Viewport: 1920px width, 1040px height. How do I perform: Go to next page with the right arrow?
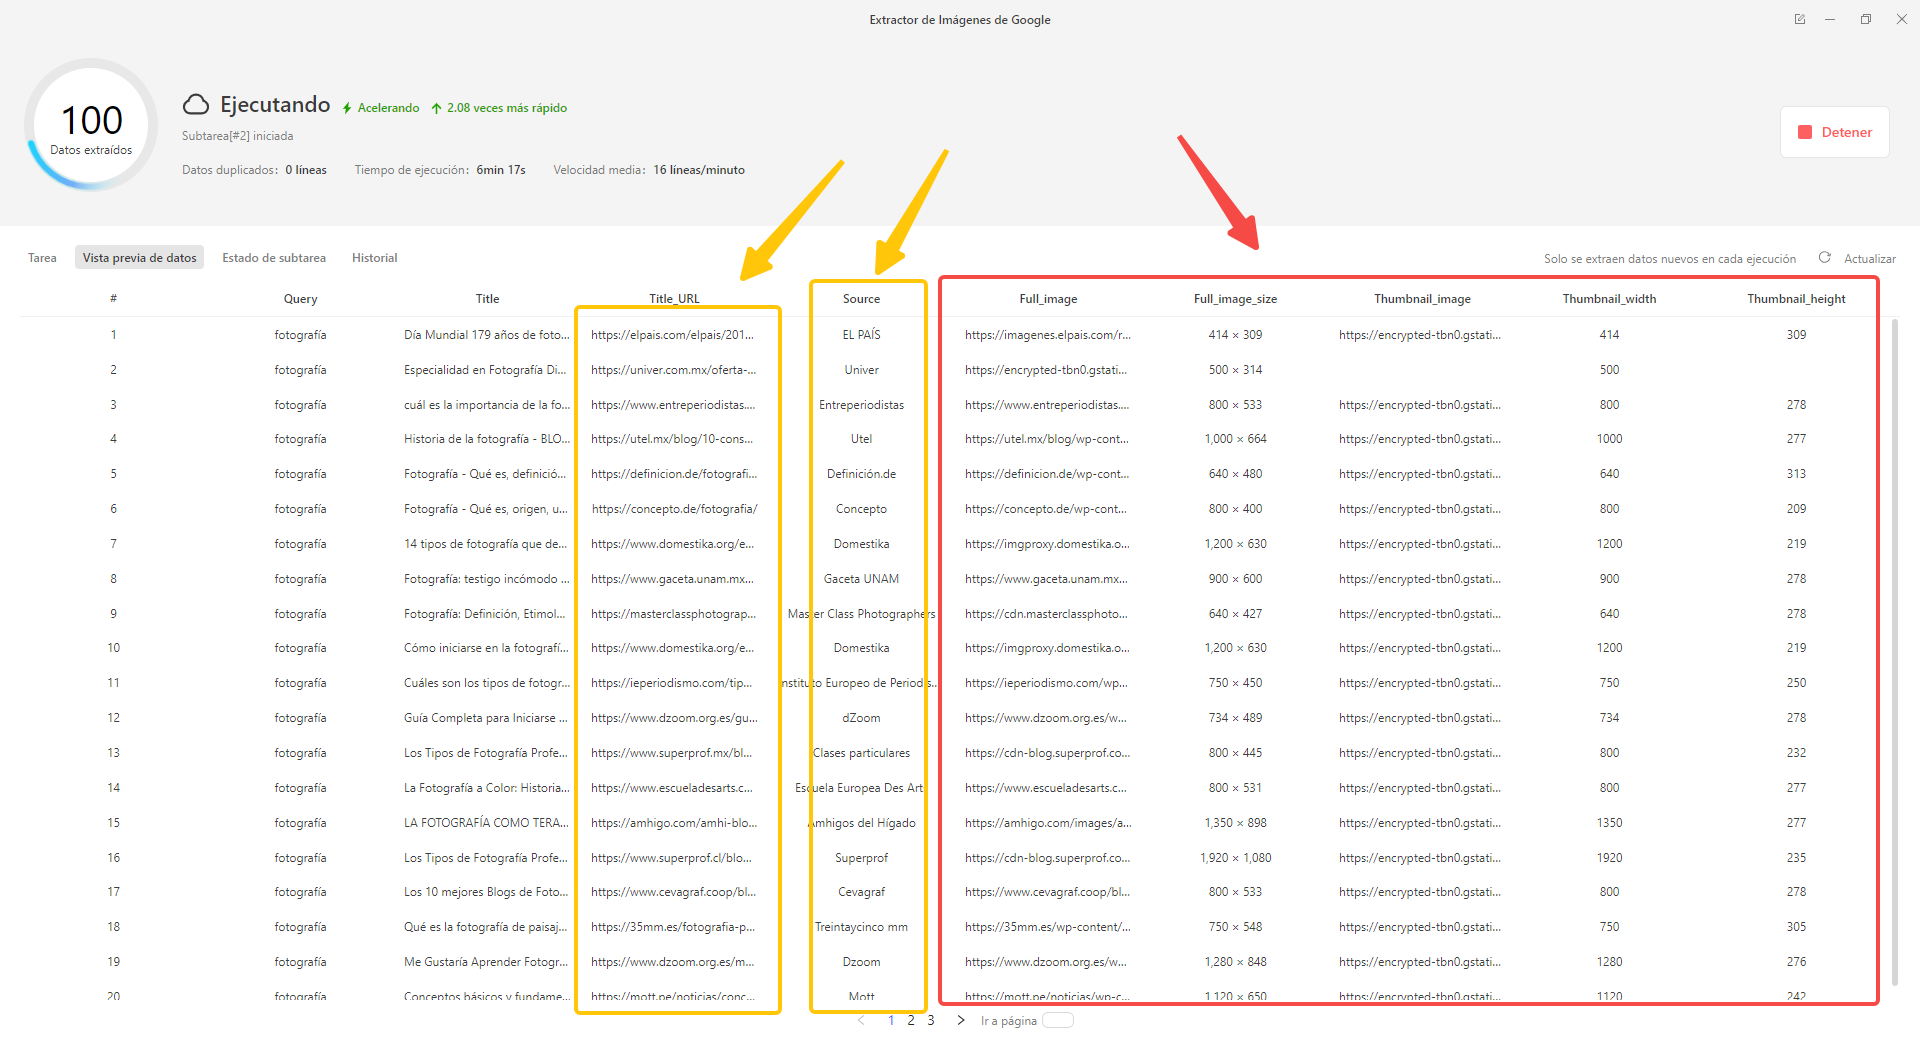pyautogui.click(x=960, y=1020)
